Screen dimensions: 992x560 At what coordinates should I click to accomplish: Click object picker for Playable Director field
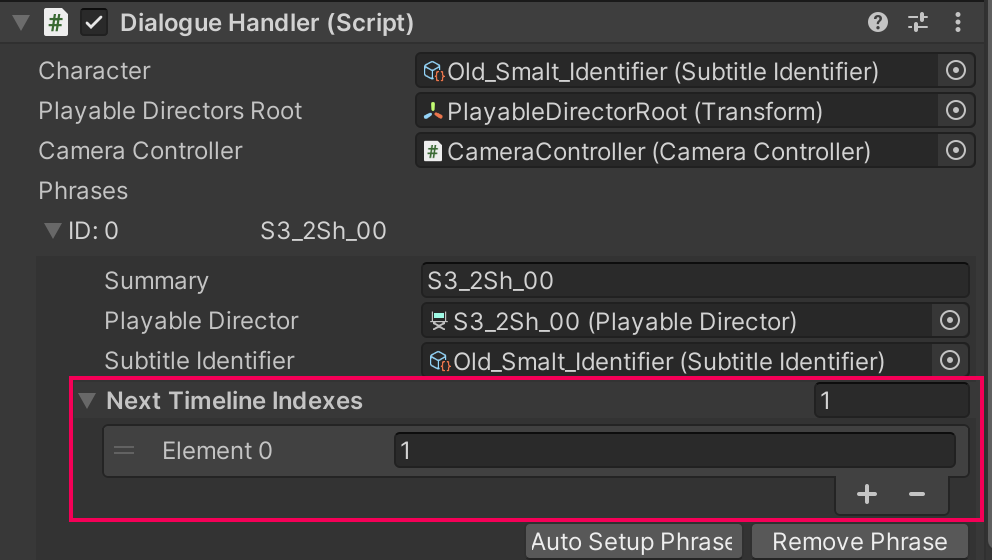(950, 321)
